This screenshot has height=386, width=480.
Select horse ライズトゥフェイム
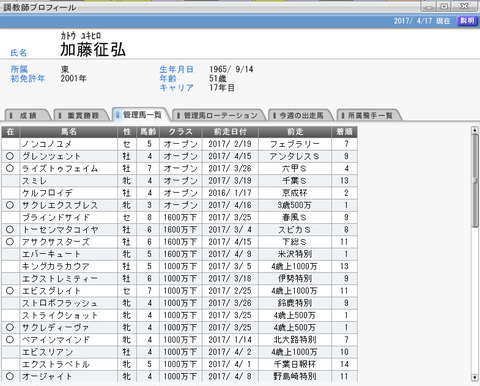60,168
